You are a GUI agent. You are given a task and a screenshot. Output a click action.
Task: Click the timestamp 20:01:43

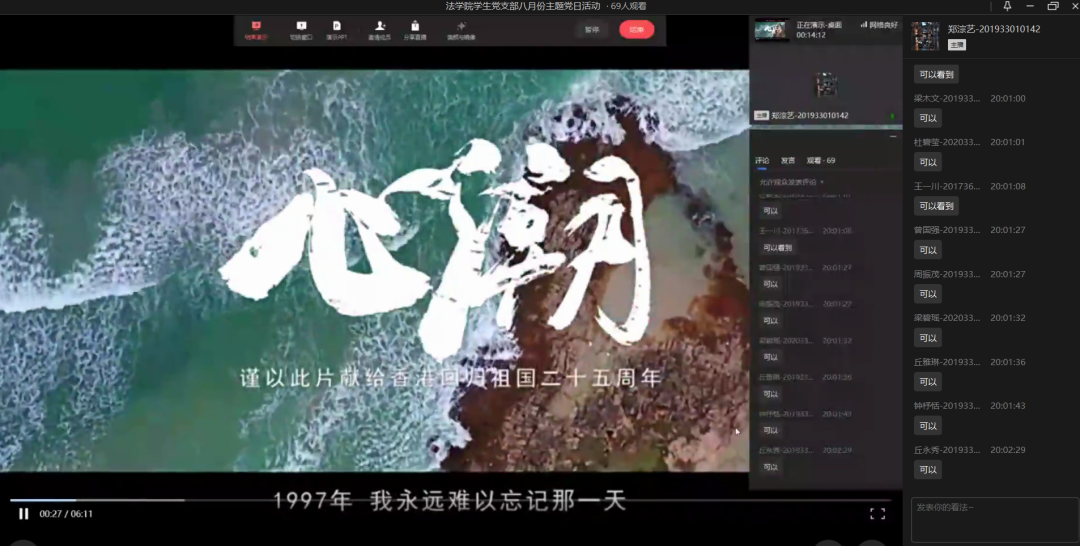1008,406
